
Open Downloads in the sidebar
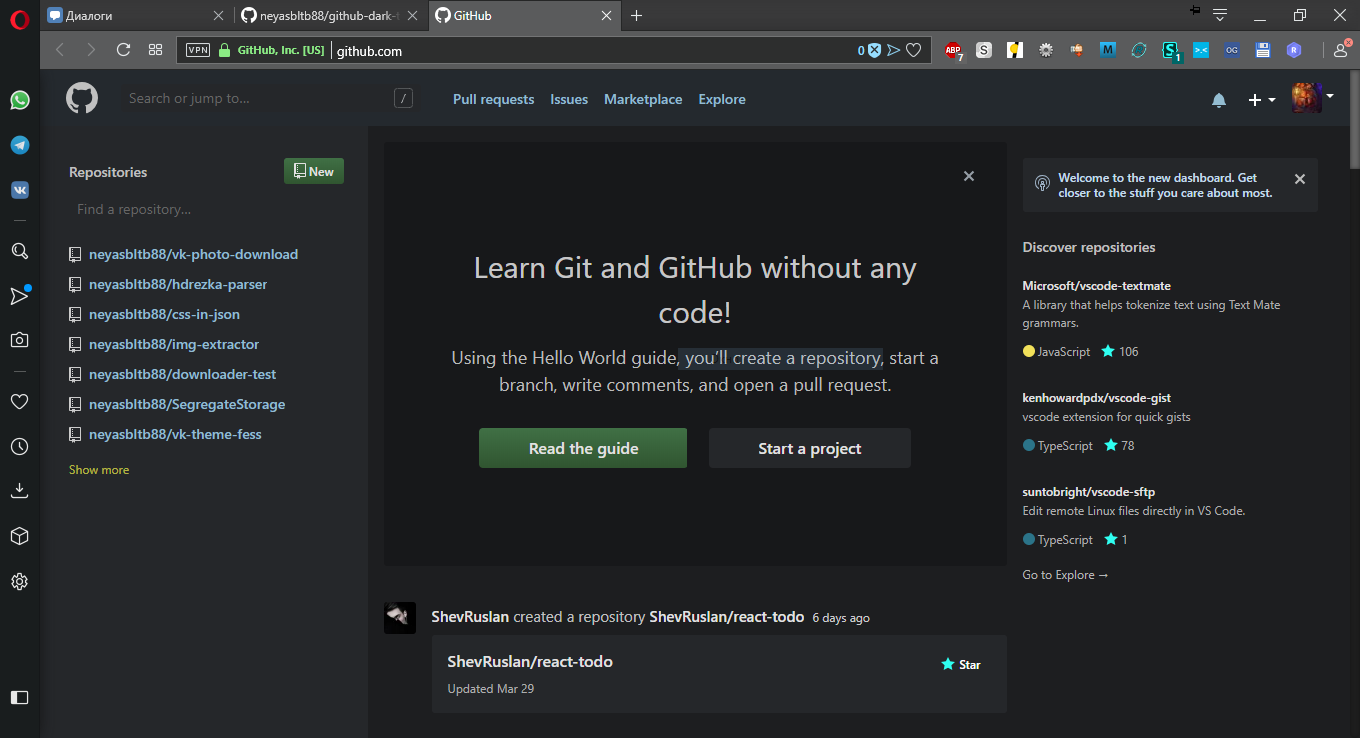tap(19, 491)
